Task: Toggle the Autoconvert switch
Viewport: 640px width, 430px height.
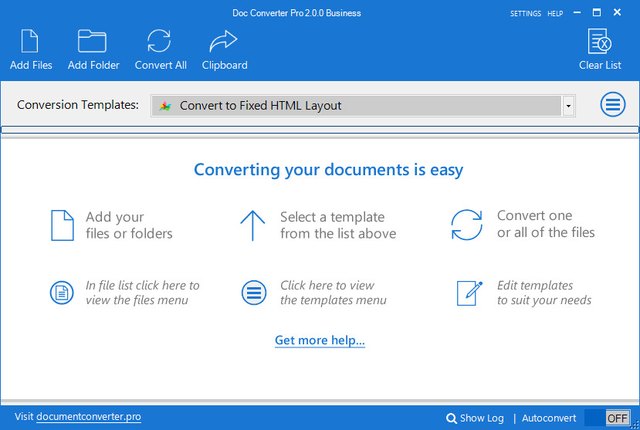Action: coord(607,417)
